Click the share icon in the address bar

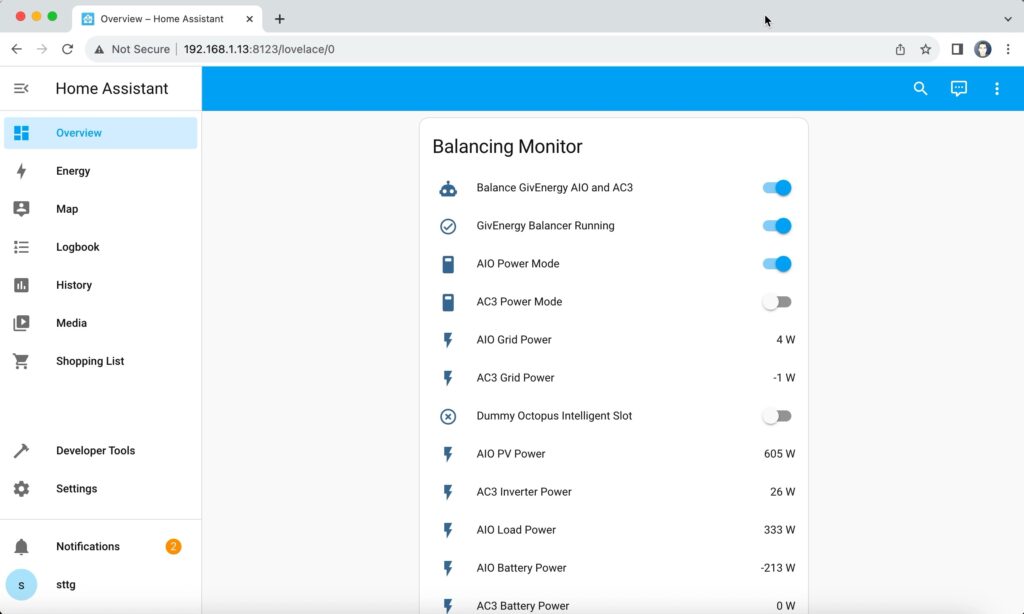(x=900, y=49)
